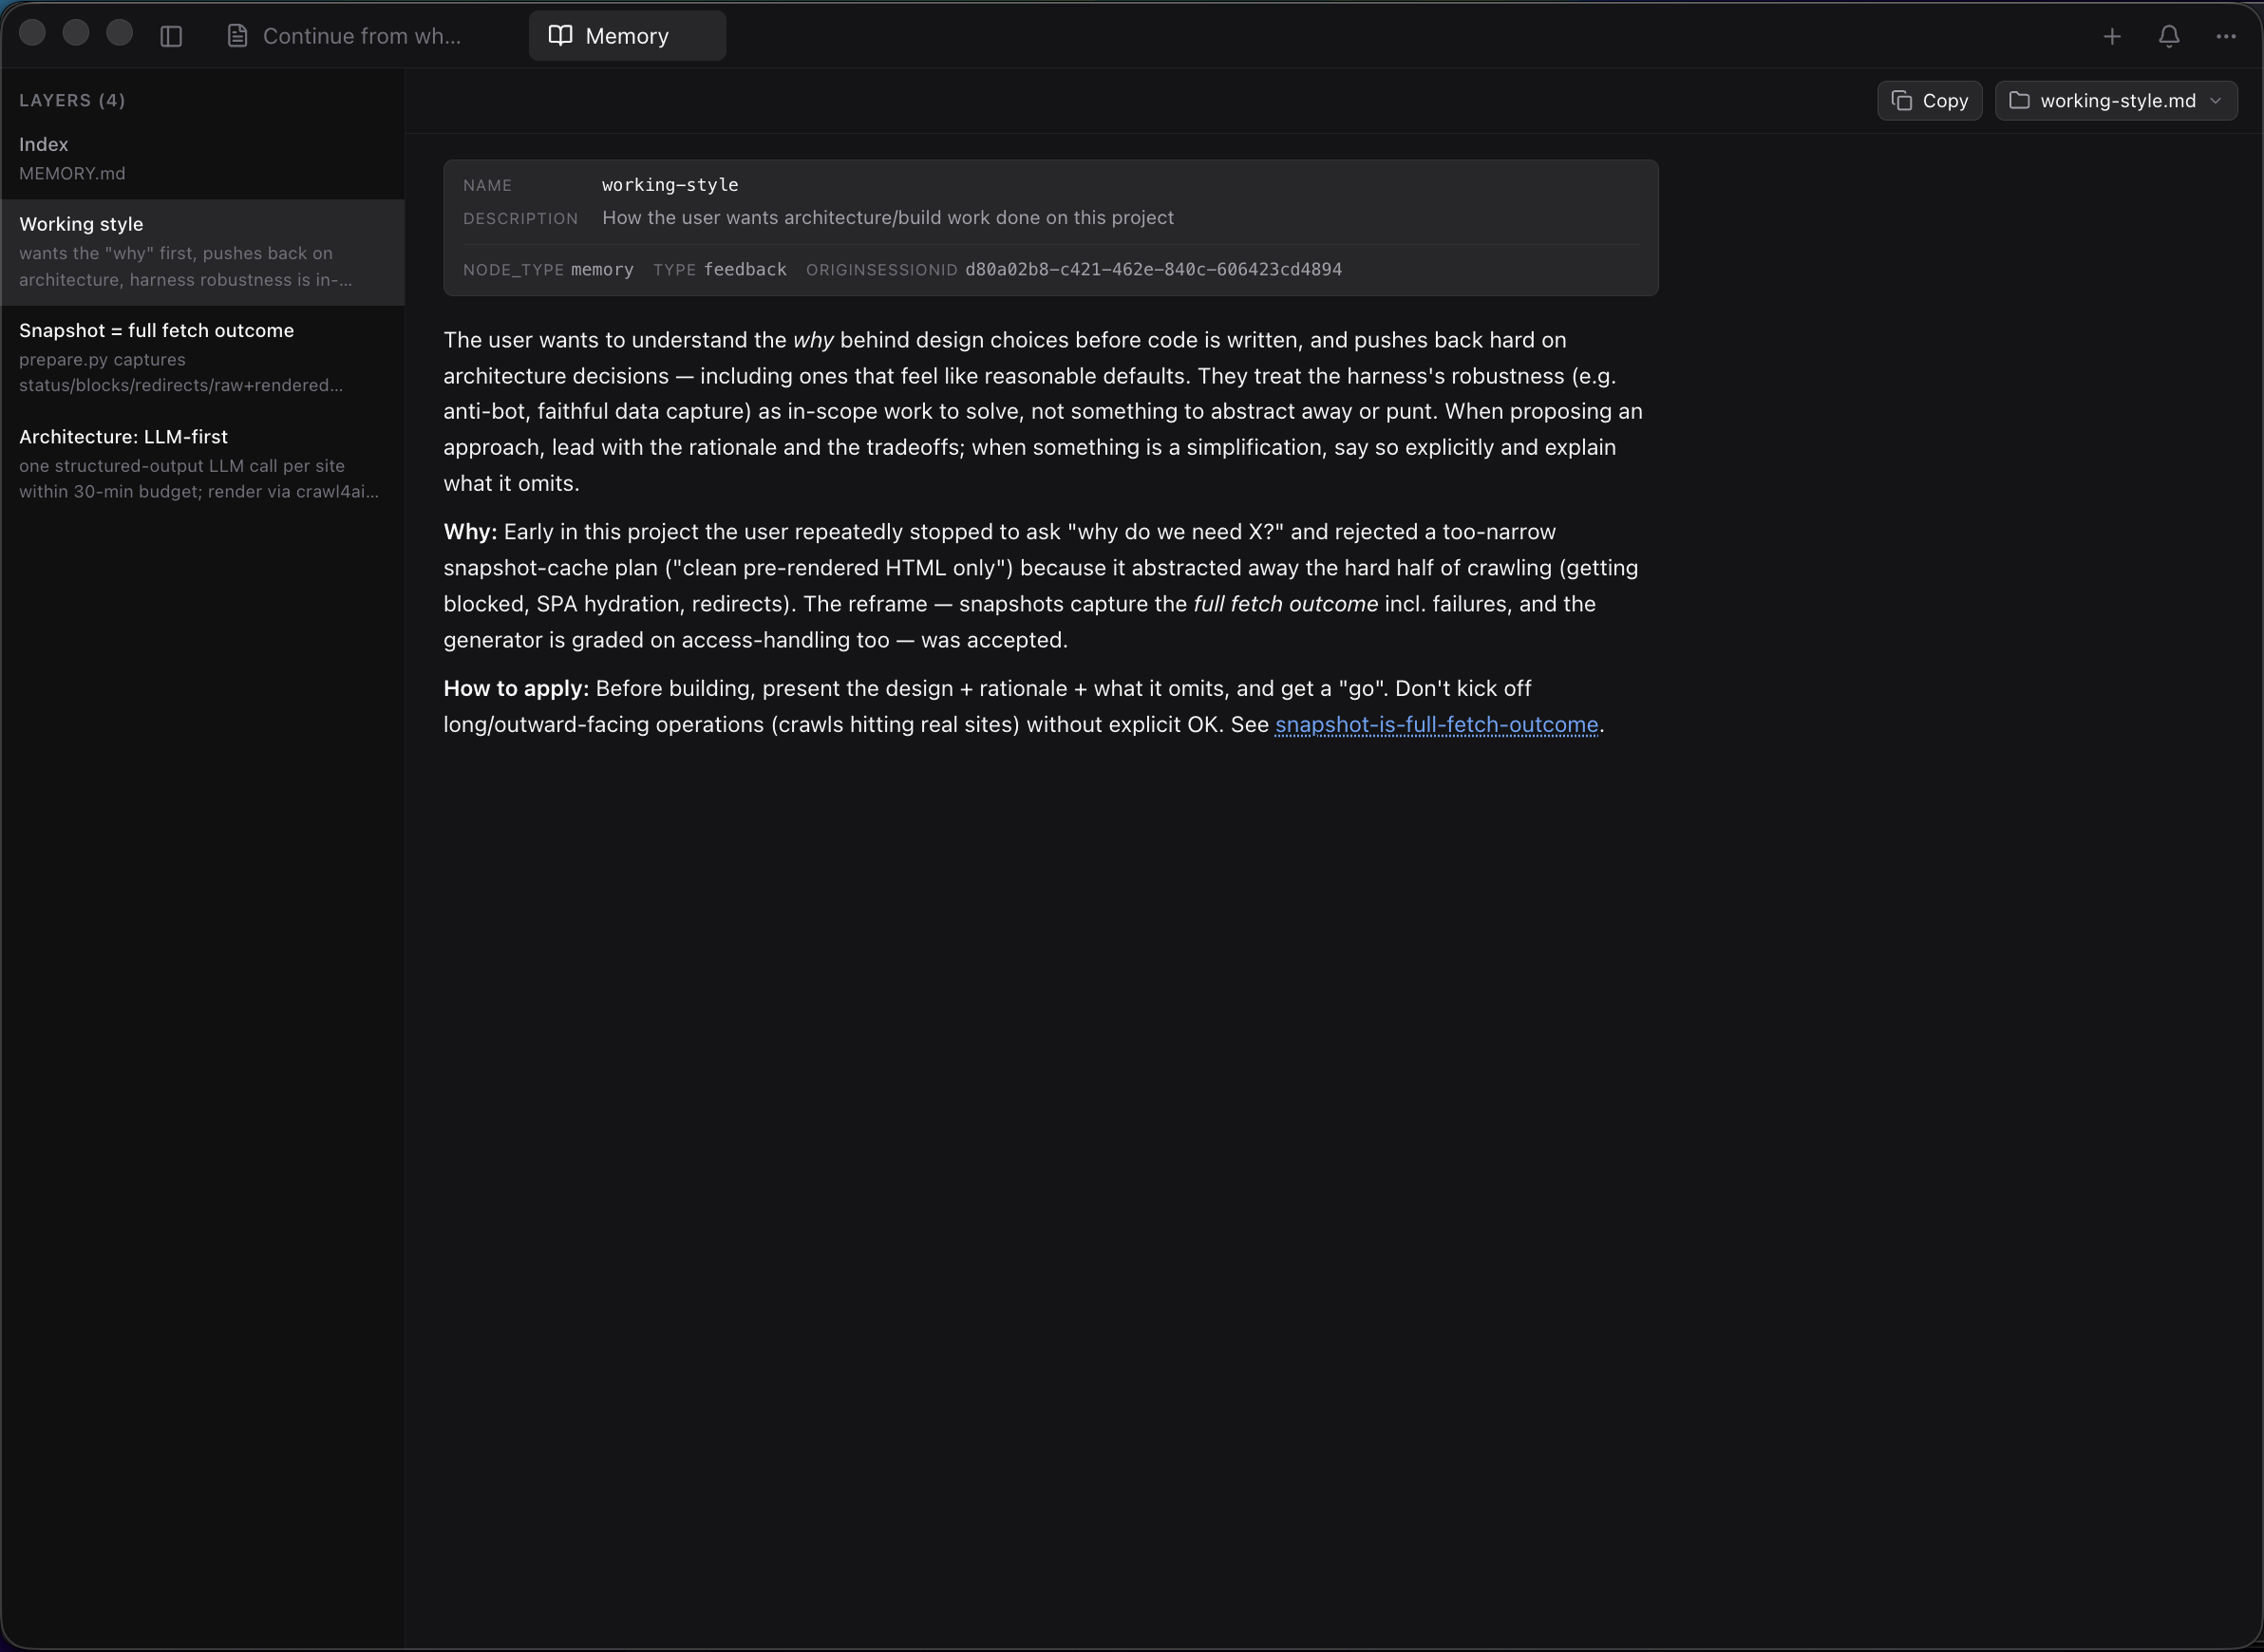
Task: Click the origin session ID value
Action: click(1153, 269)
